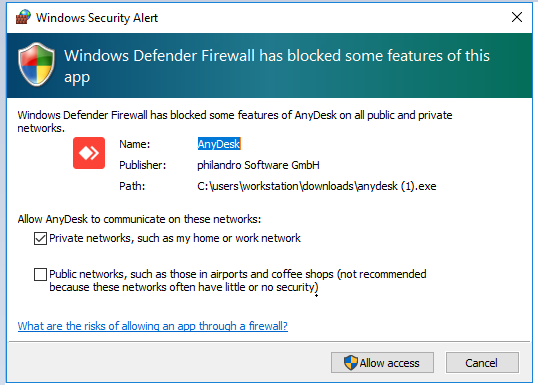Click the Allow access button label
Viewport: 538px width, 385px height.
coord(389,363)
